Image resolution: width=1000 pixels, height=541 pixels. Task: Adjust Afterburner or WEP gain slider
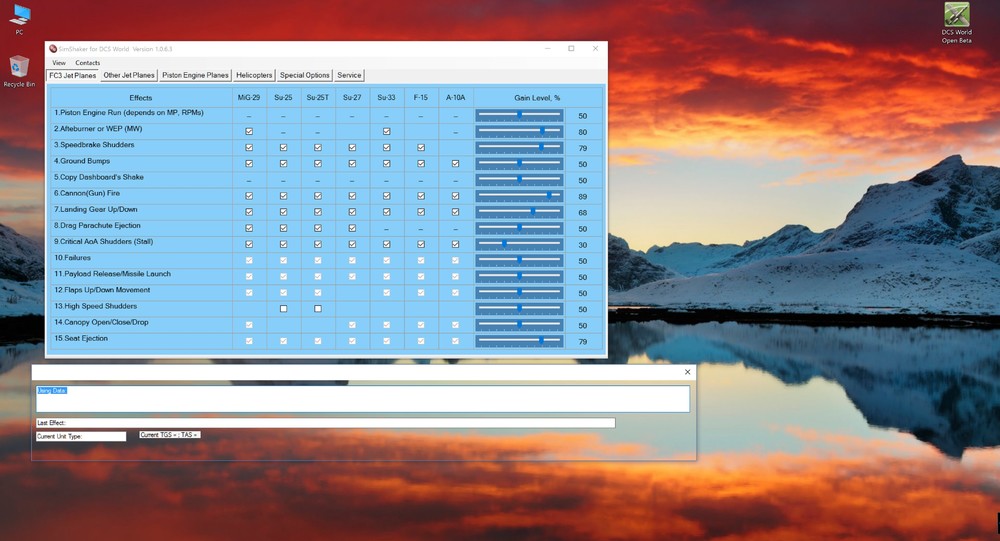point(519,131)
